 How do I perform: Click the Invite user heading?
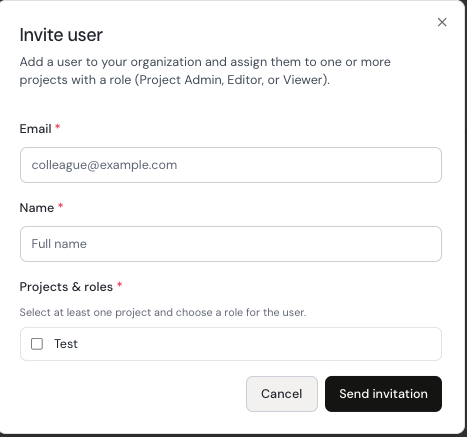[x=61, y=35]
